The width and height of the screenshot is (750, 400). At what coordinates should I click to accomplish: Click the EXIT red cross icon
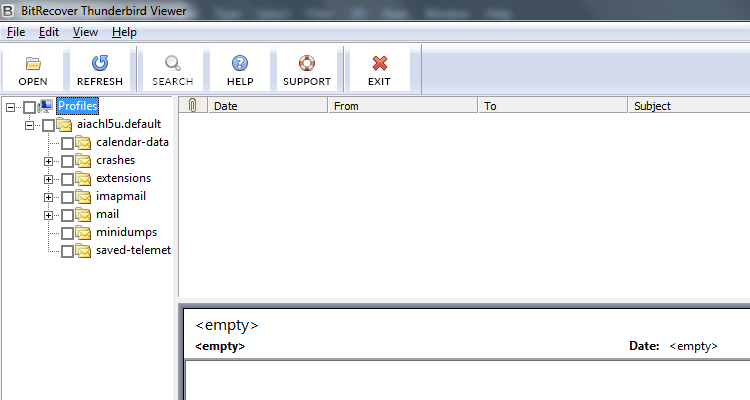coord(379,63)
